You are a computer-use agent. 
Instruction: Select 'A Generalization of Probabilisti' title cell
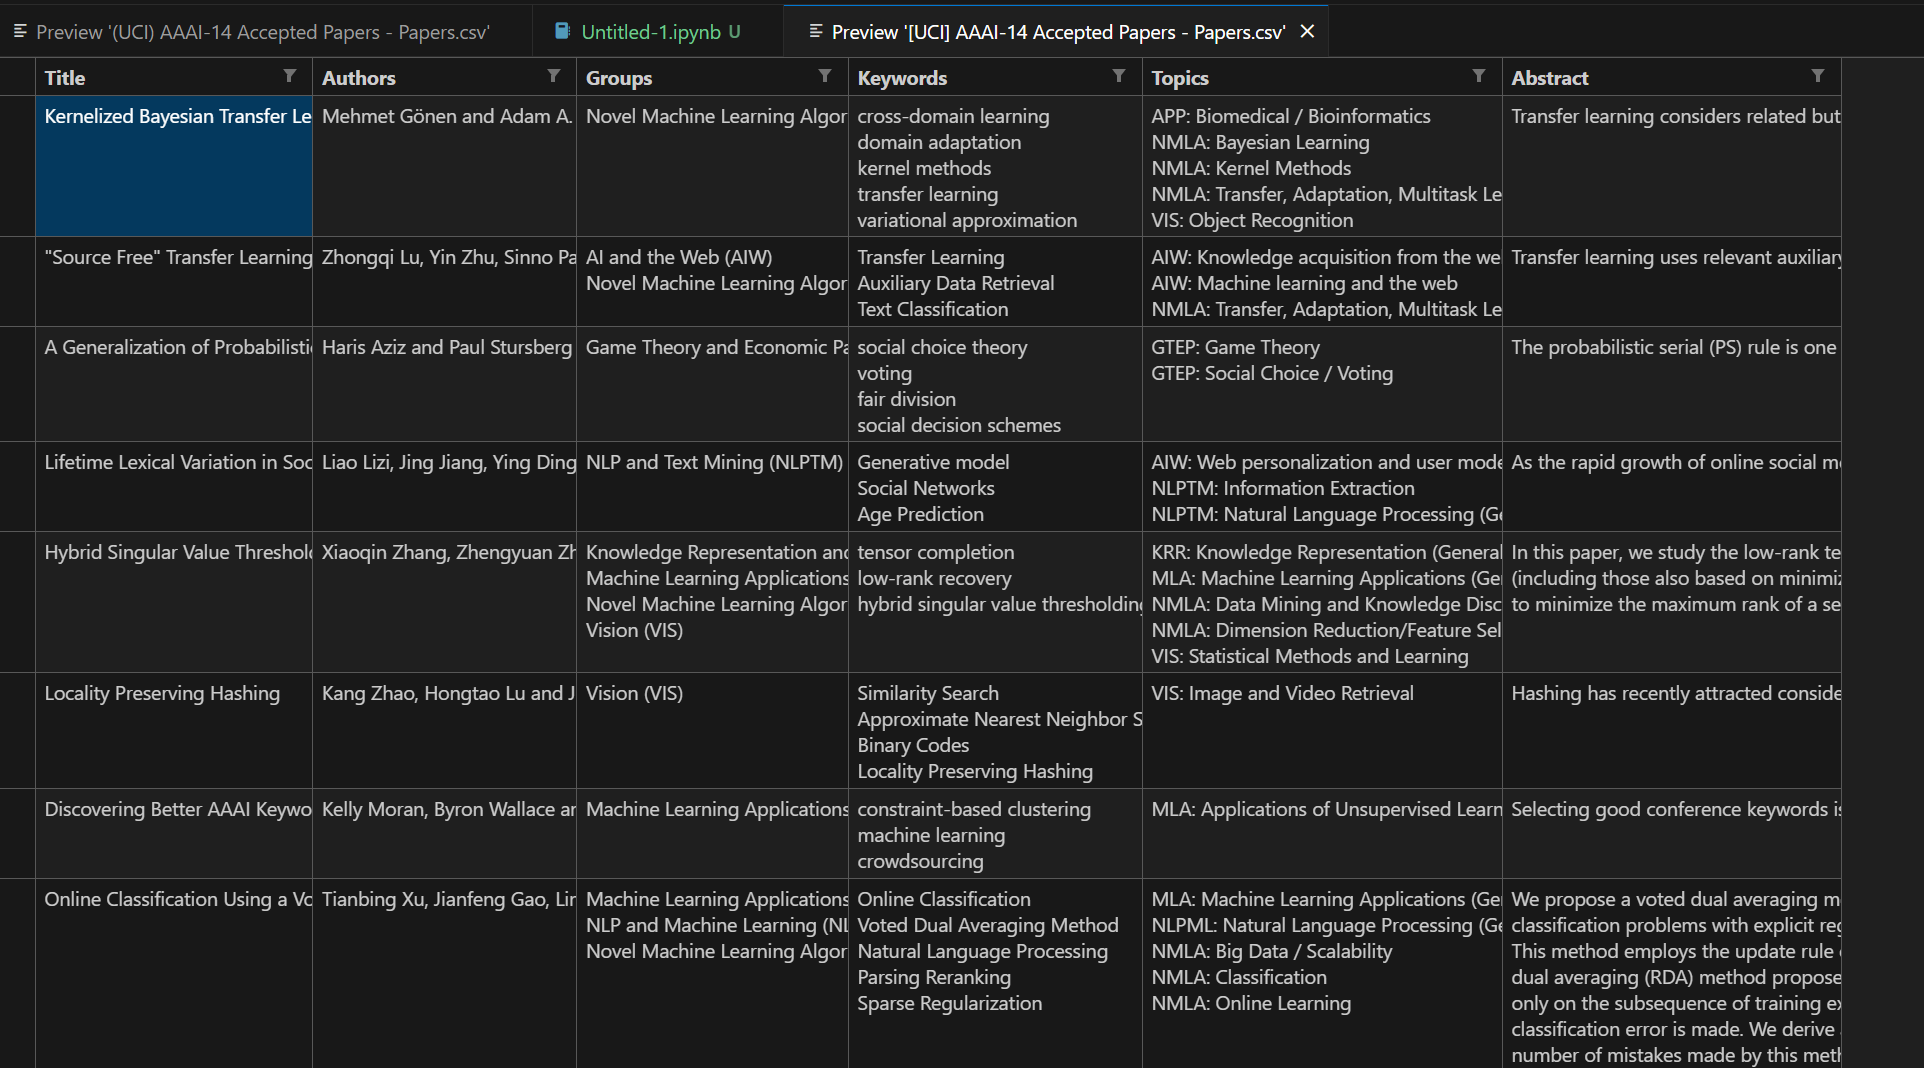[x=174, y=384]
